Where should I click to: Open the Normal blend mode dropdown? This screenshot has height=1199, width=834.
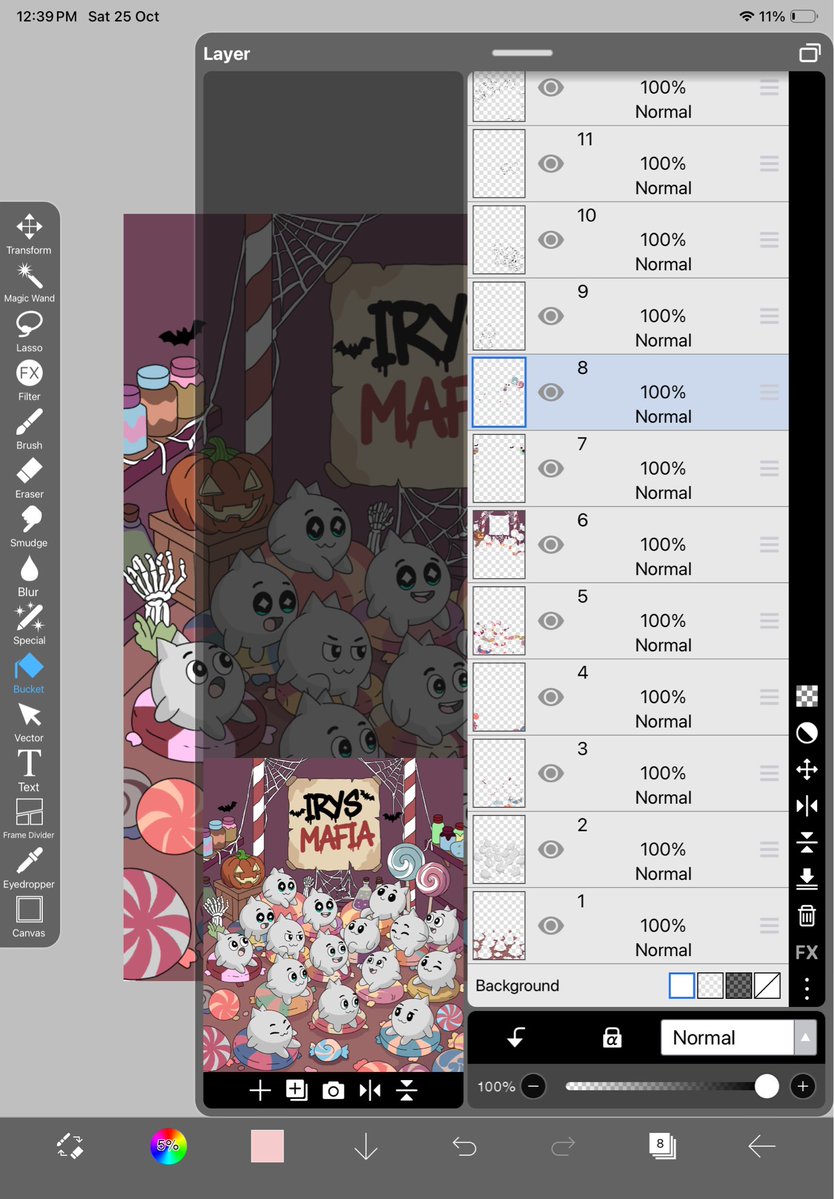point(728,1038)
